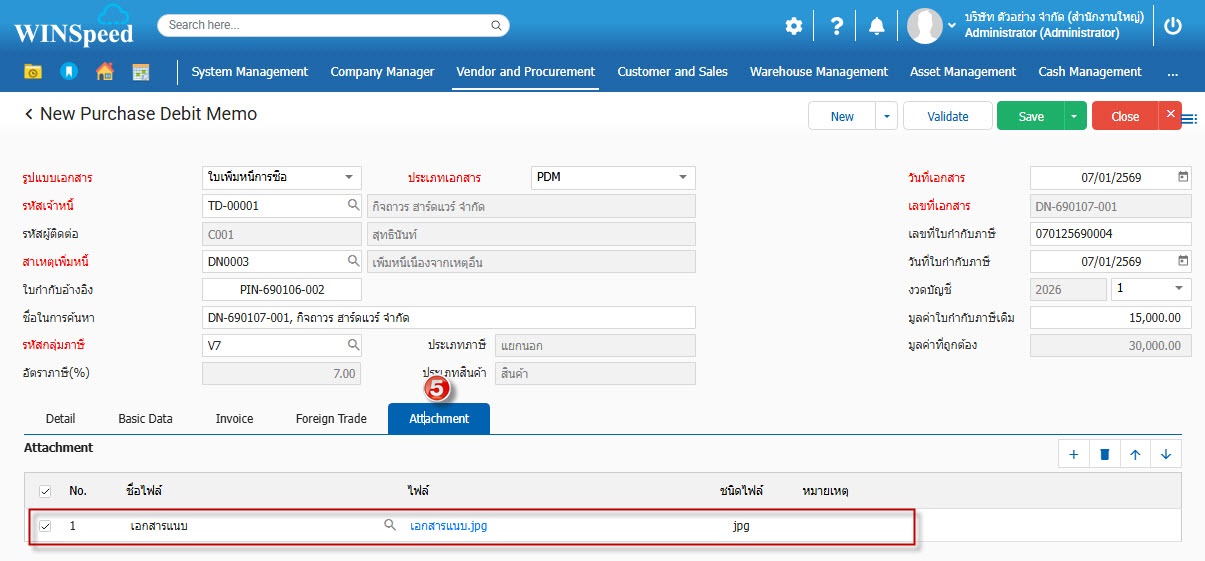This screenshot has width=1205, height=561.
Task: Add a new attachment with plus icon
Action: [x=1073, y=454]
